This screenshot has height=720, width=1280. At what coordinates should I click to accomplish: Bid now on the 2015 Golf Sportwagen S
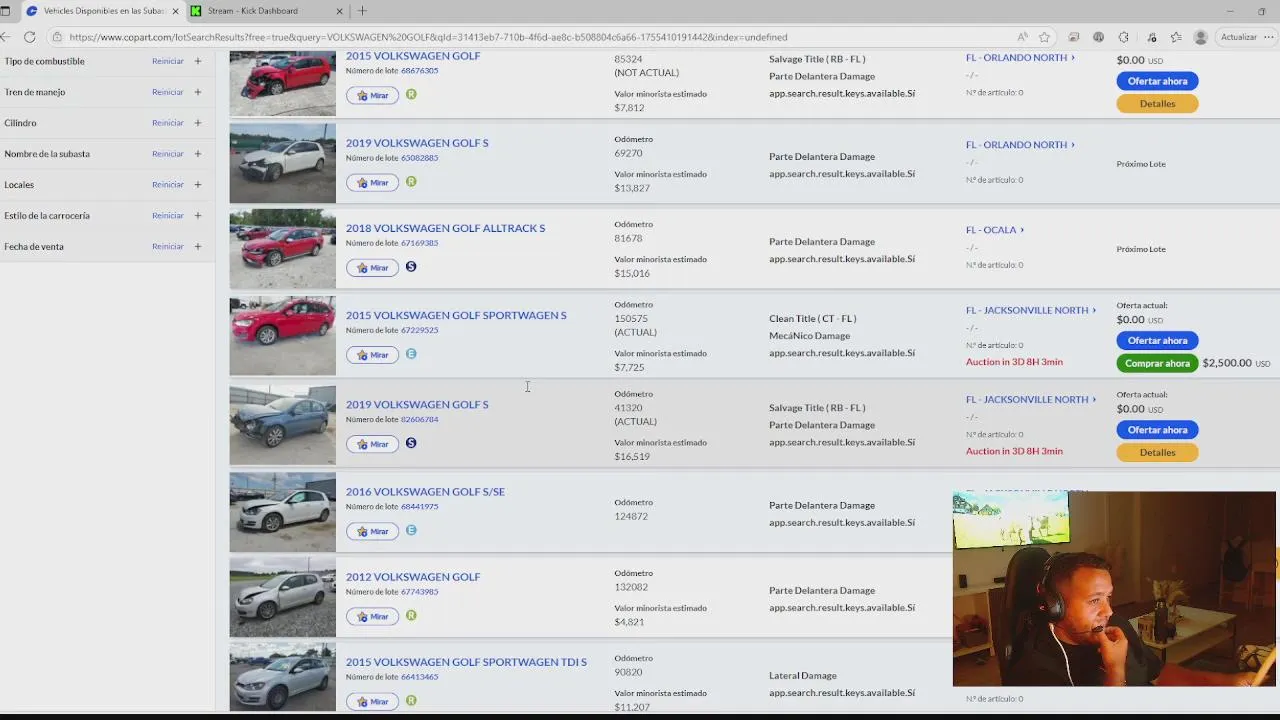1157,341
